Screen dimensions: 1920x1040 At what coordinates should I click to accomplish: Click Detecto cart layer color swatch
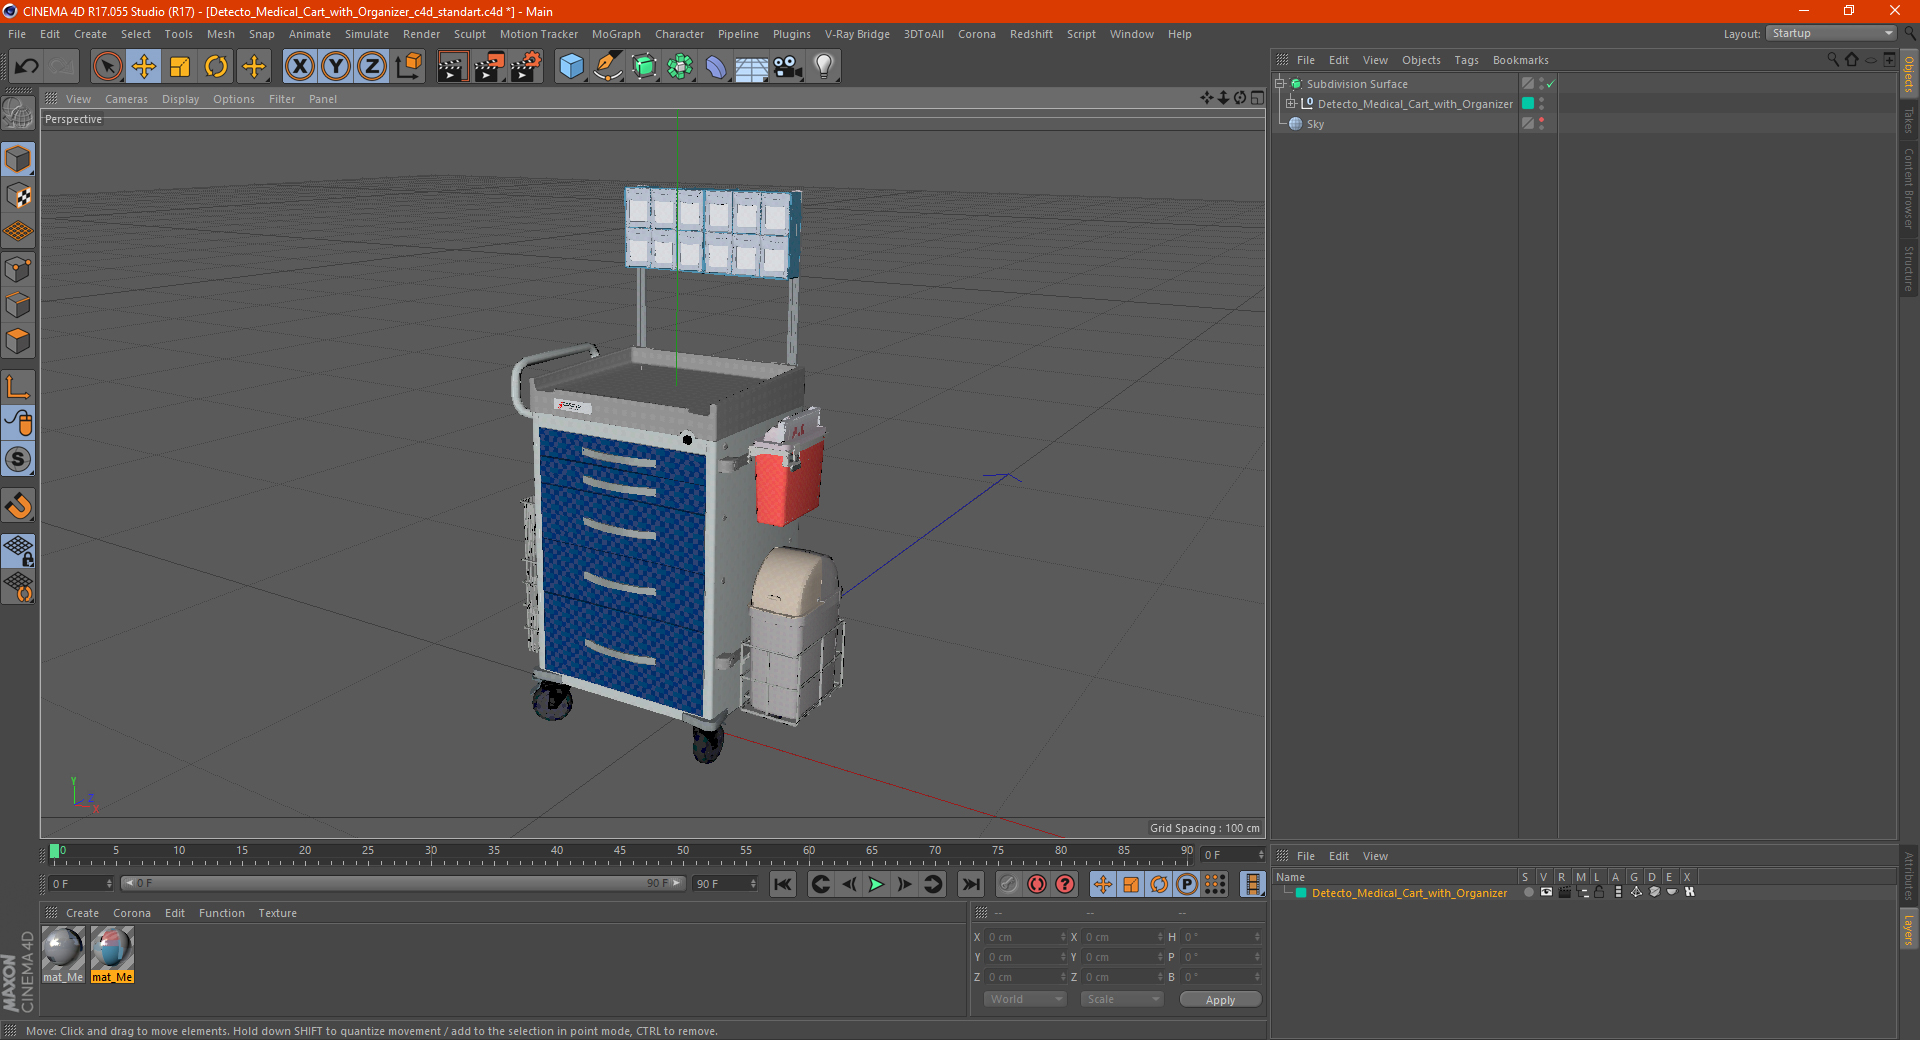pos(1528,103)
